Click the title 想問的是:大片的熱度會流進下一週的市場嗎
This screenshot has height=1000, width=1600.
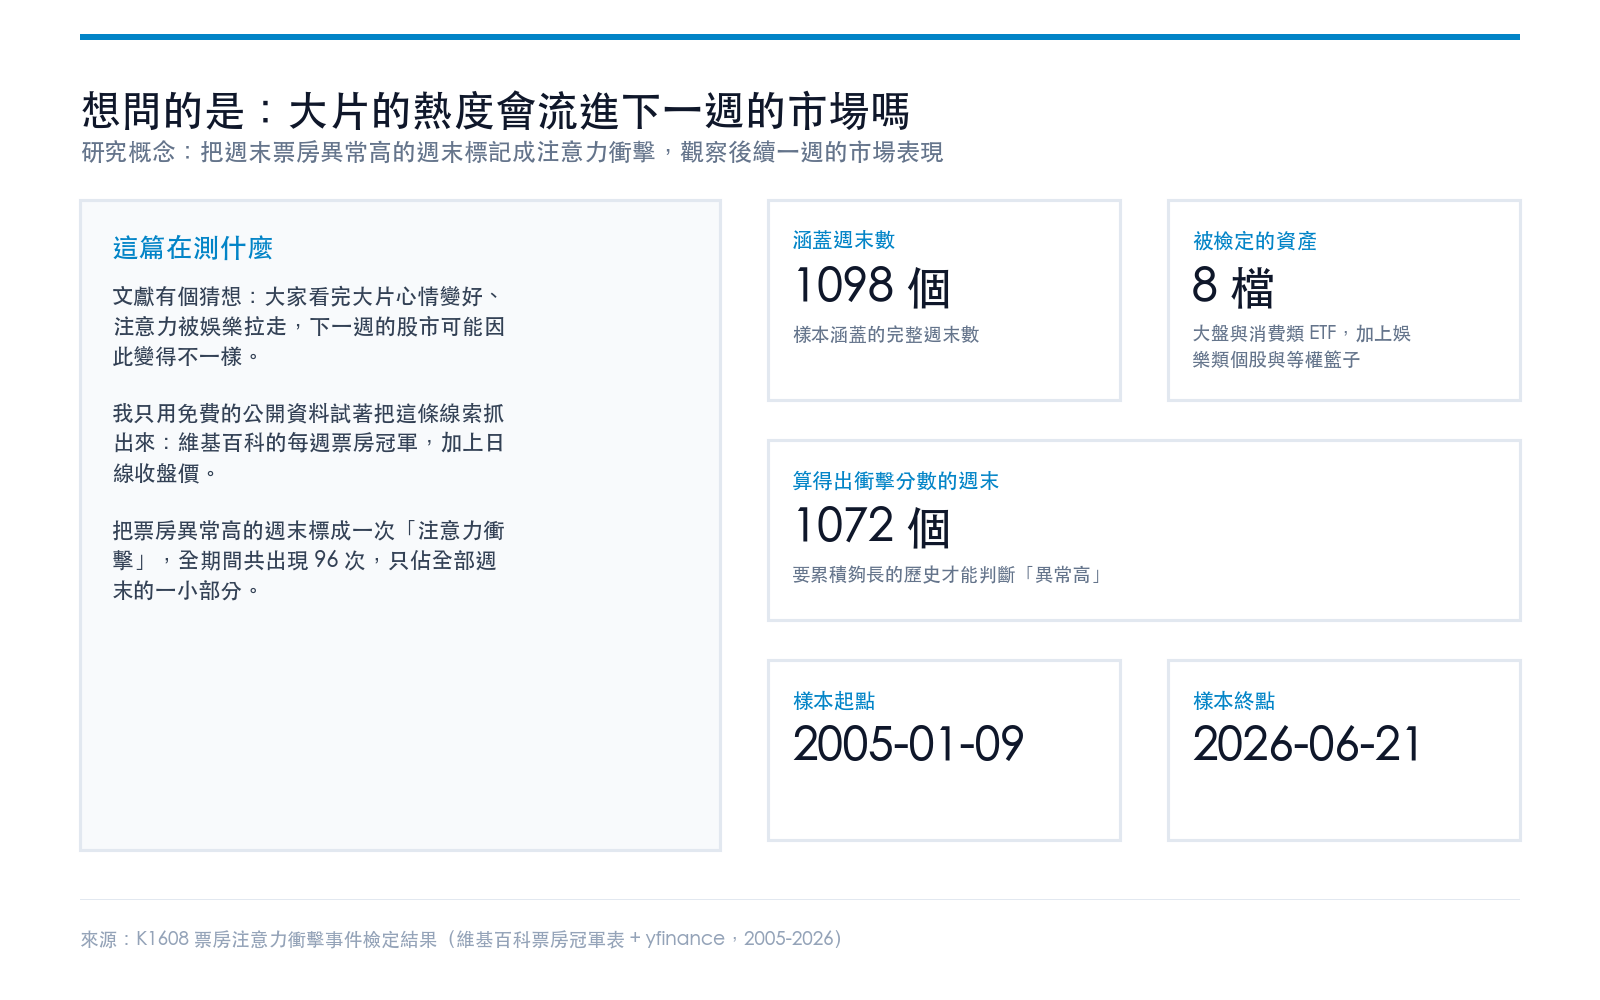point(495,111)
